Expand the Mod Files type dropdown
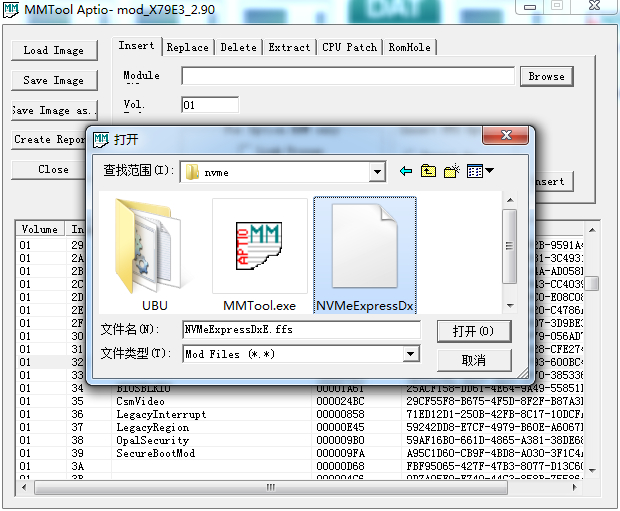 [x=411, y=354]
